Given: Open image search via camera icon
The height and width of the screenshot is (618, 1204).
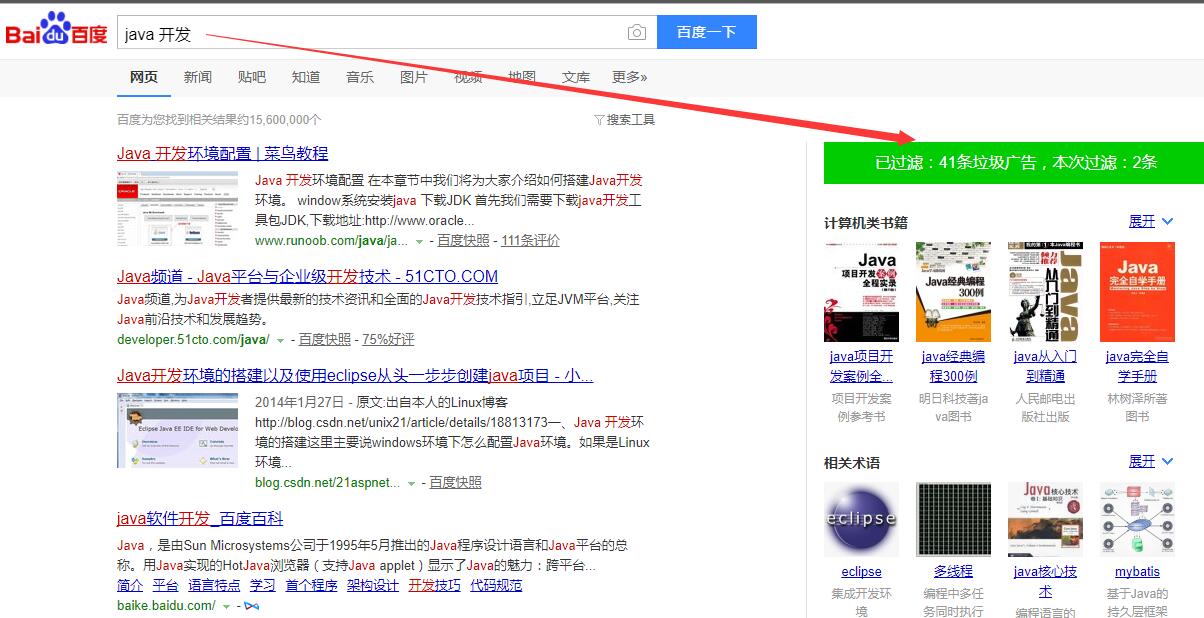Looking at the screenshot, I should pos(637,33).
